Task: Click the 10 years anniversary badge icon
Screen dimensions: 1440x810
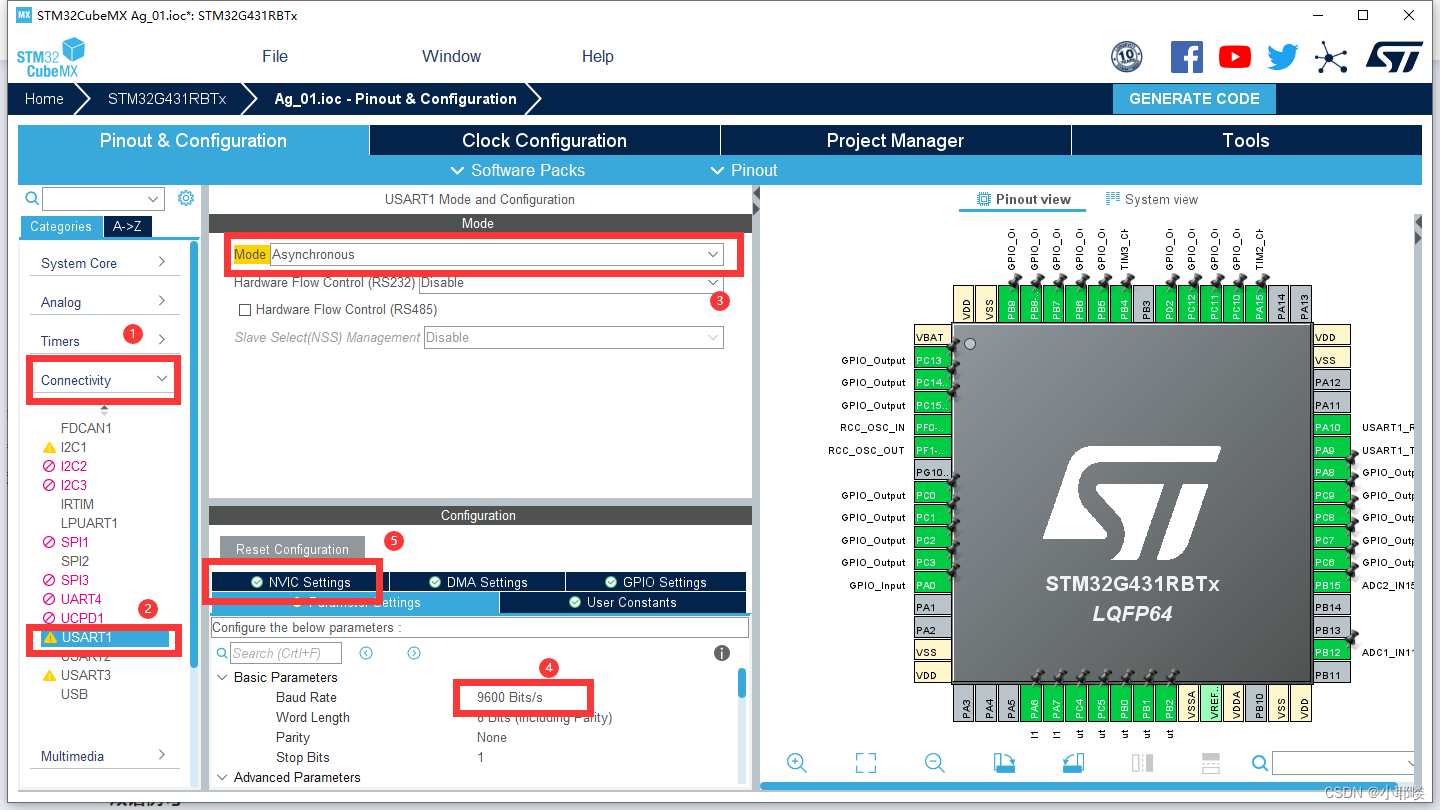Action: point(1127,57)
